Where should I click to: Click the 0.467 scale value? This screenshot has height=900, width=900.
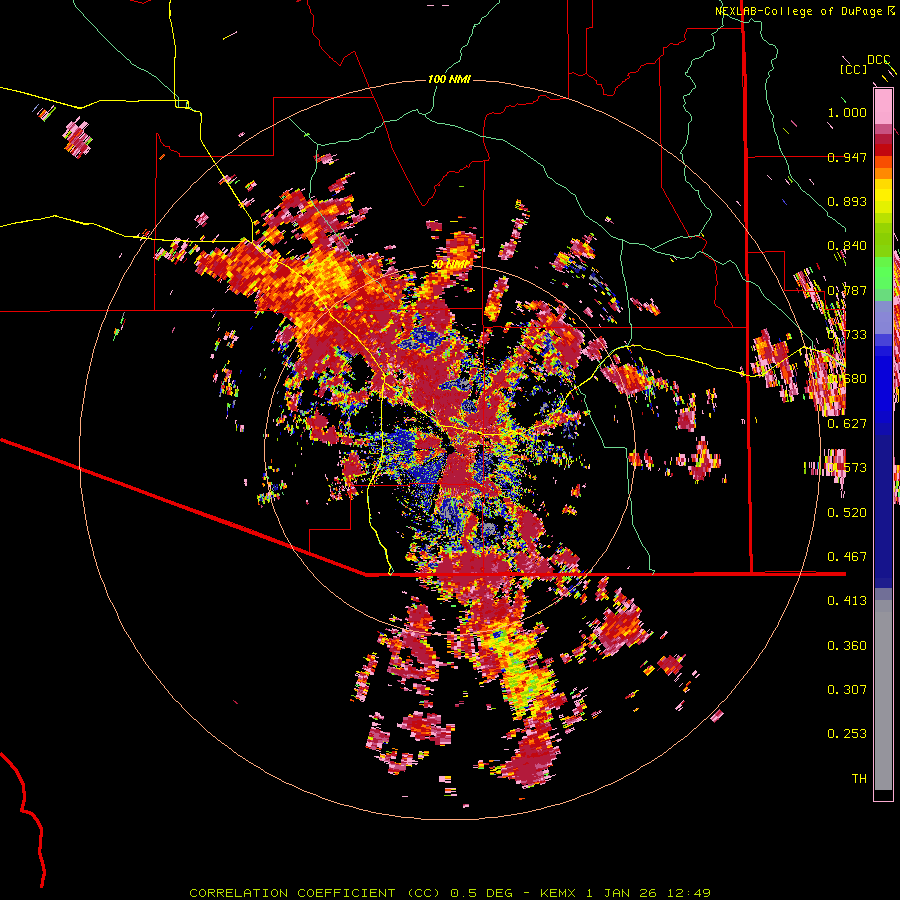pyautogui.click(x=847, y=556)
